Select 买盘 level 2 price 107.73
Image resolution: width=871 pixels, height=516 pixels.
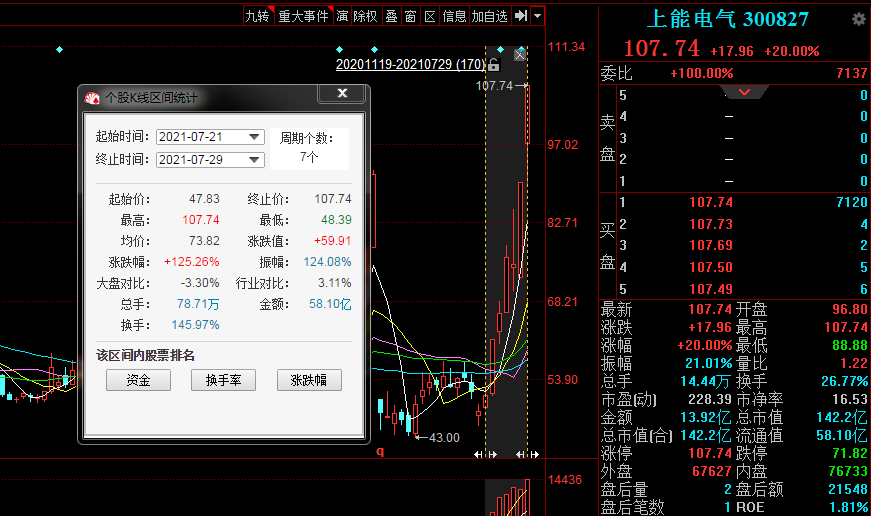710,224
